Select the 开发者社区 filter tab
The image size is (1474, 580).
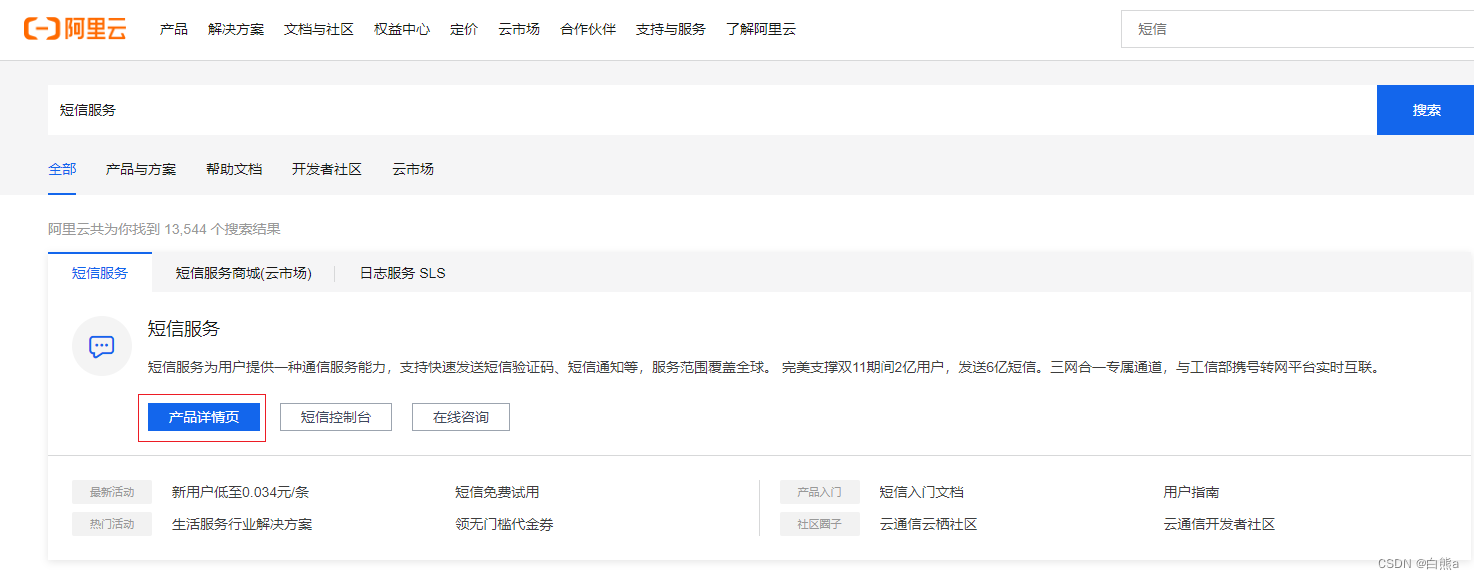pos(327,169)
